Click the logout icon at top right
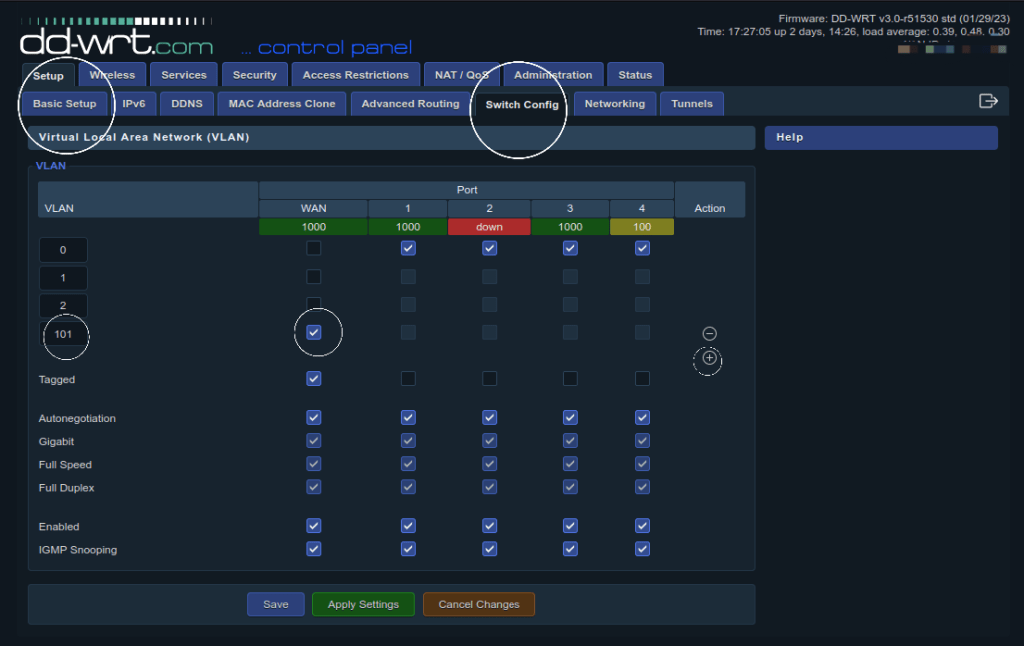 click(988, 101)
